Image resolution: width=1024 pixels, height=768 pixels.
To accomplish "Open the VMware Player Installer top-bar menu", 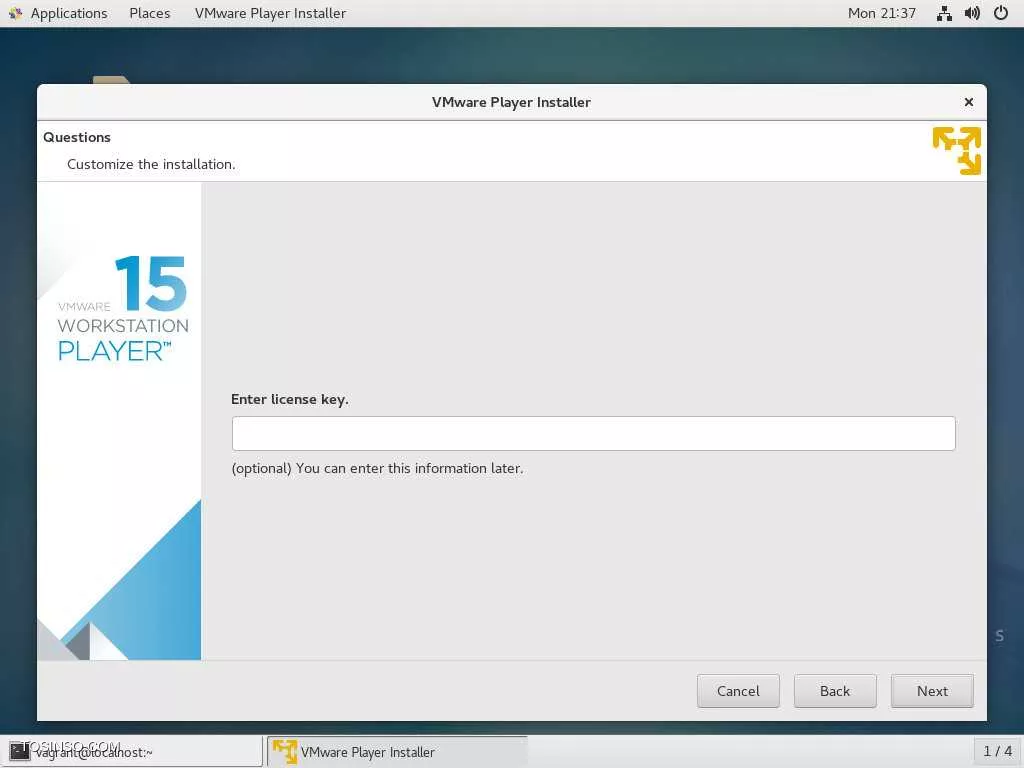I will [270, 13].
